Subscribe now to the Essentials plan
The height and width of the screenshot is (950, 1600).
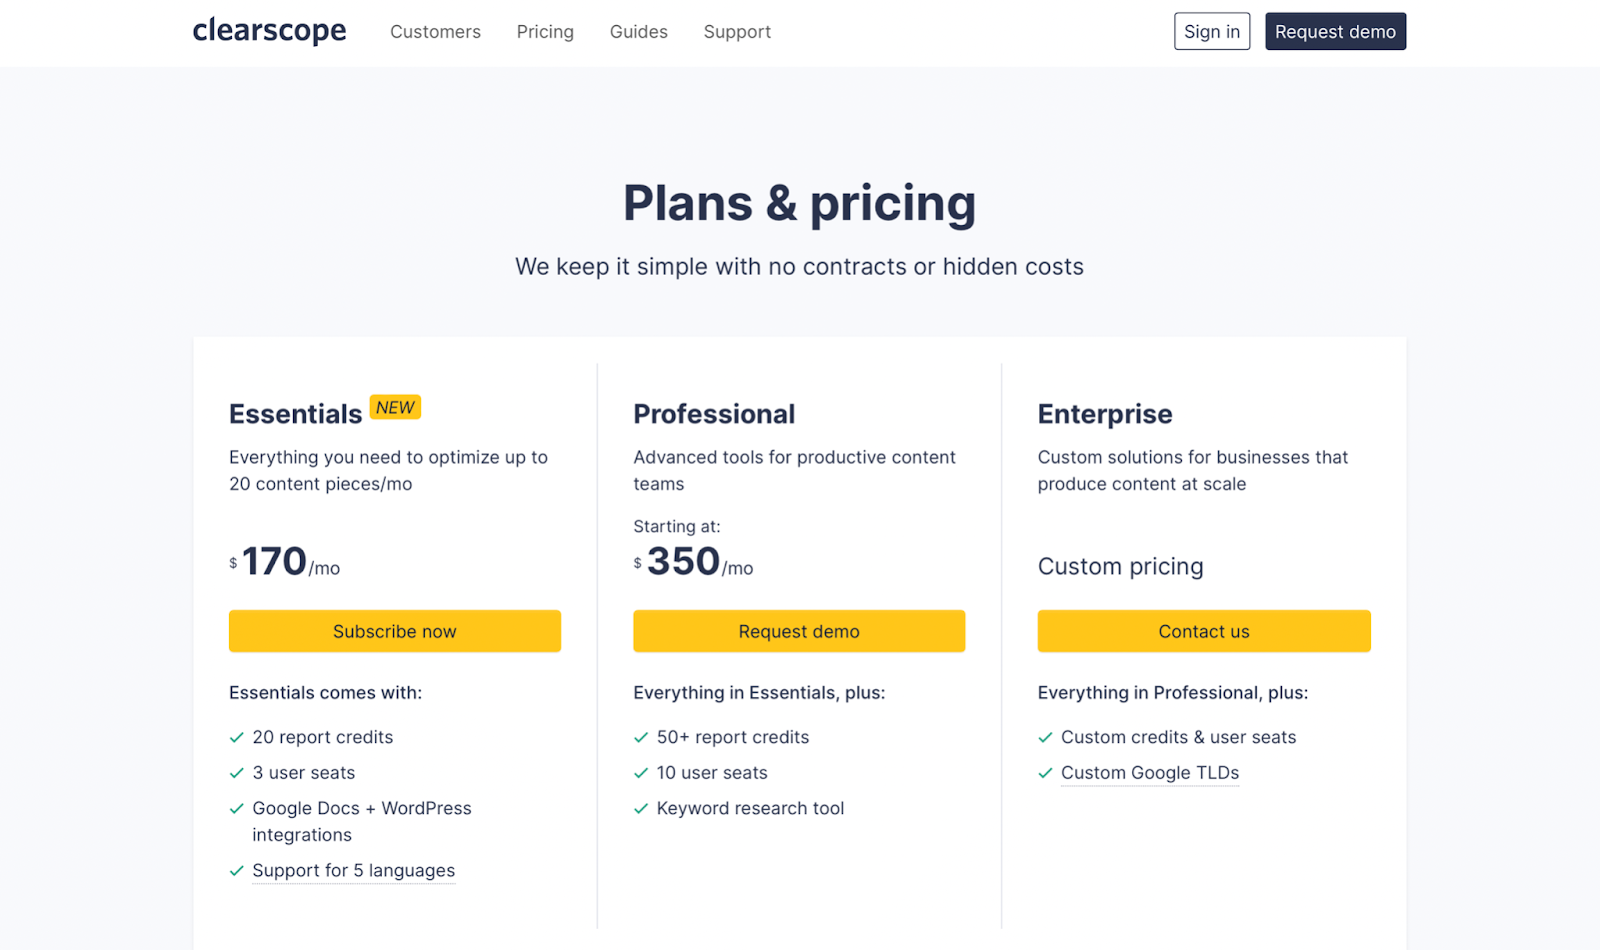(395, 631)
